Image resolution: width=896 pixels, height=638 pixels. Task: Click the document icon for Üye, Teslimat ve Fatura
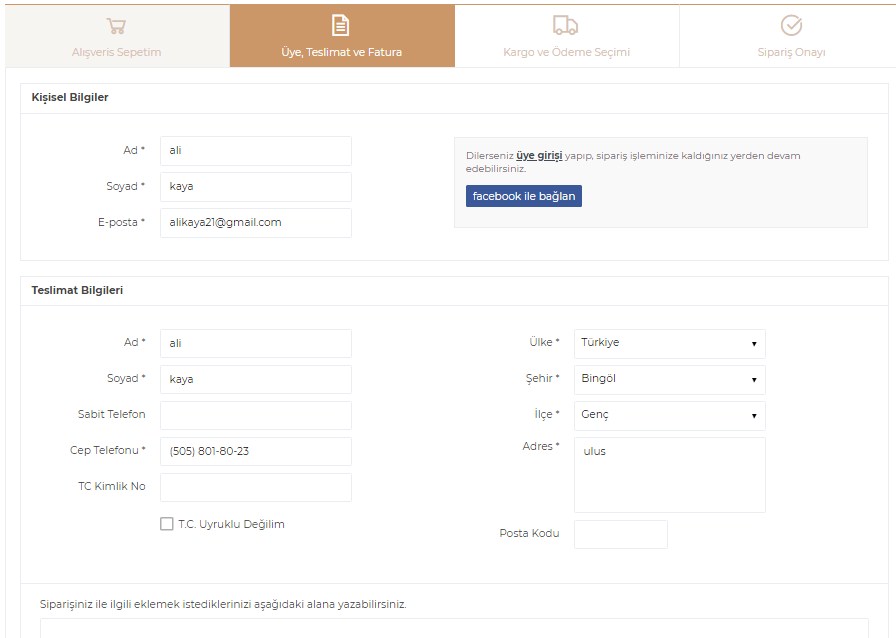[x=341, y=25]
